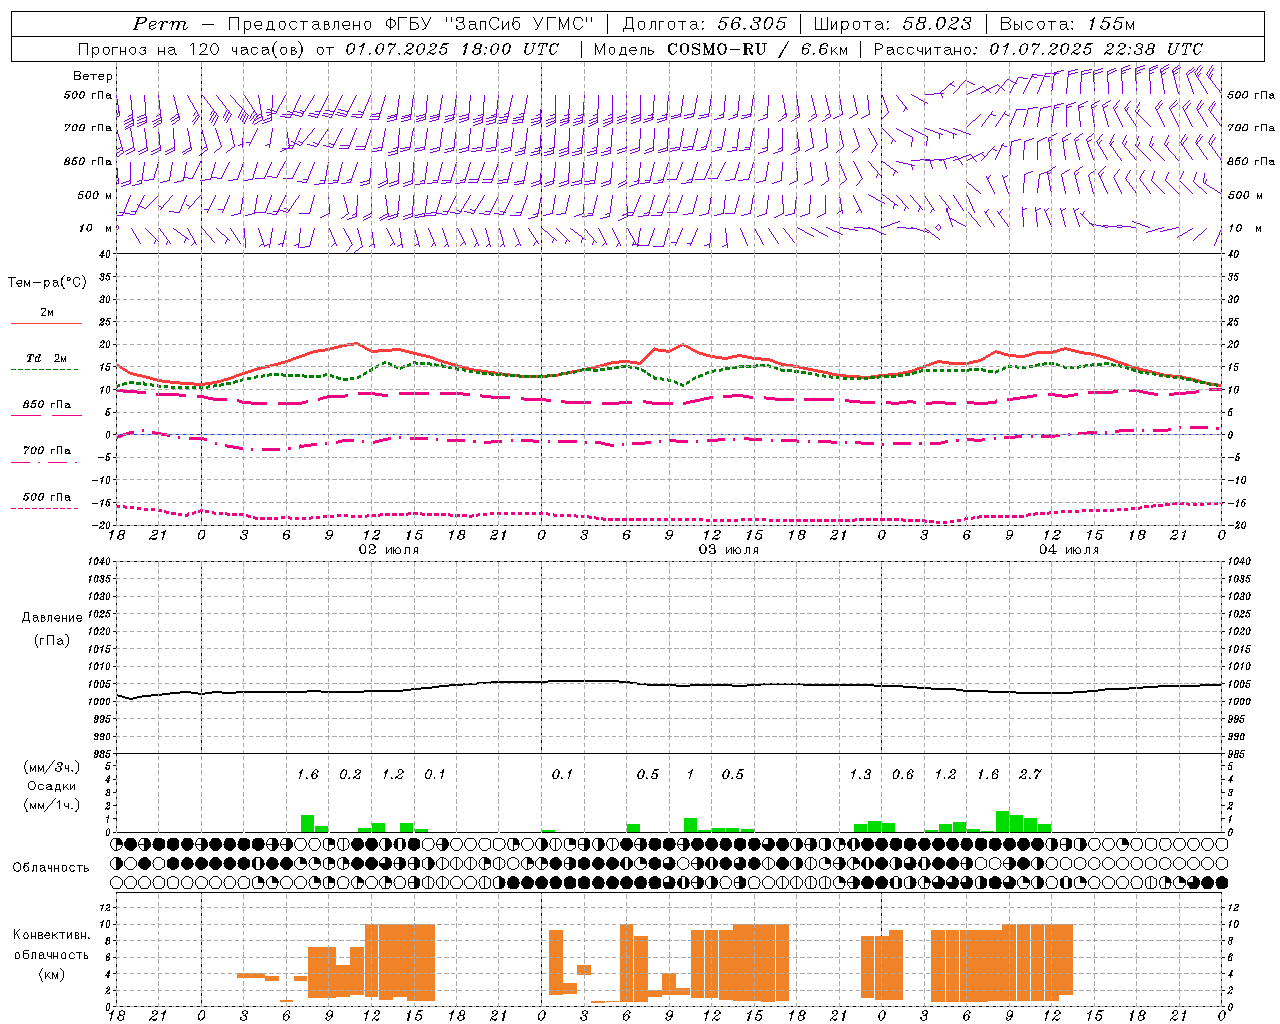Click the 'Ветер' wind panel label
1280x1024 pixels.
[93, 76]
